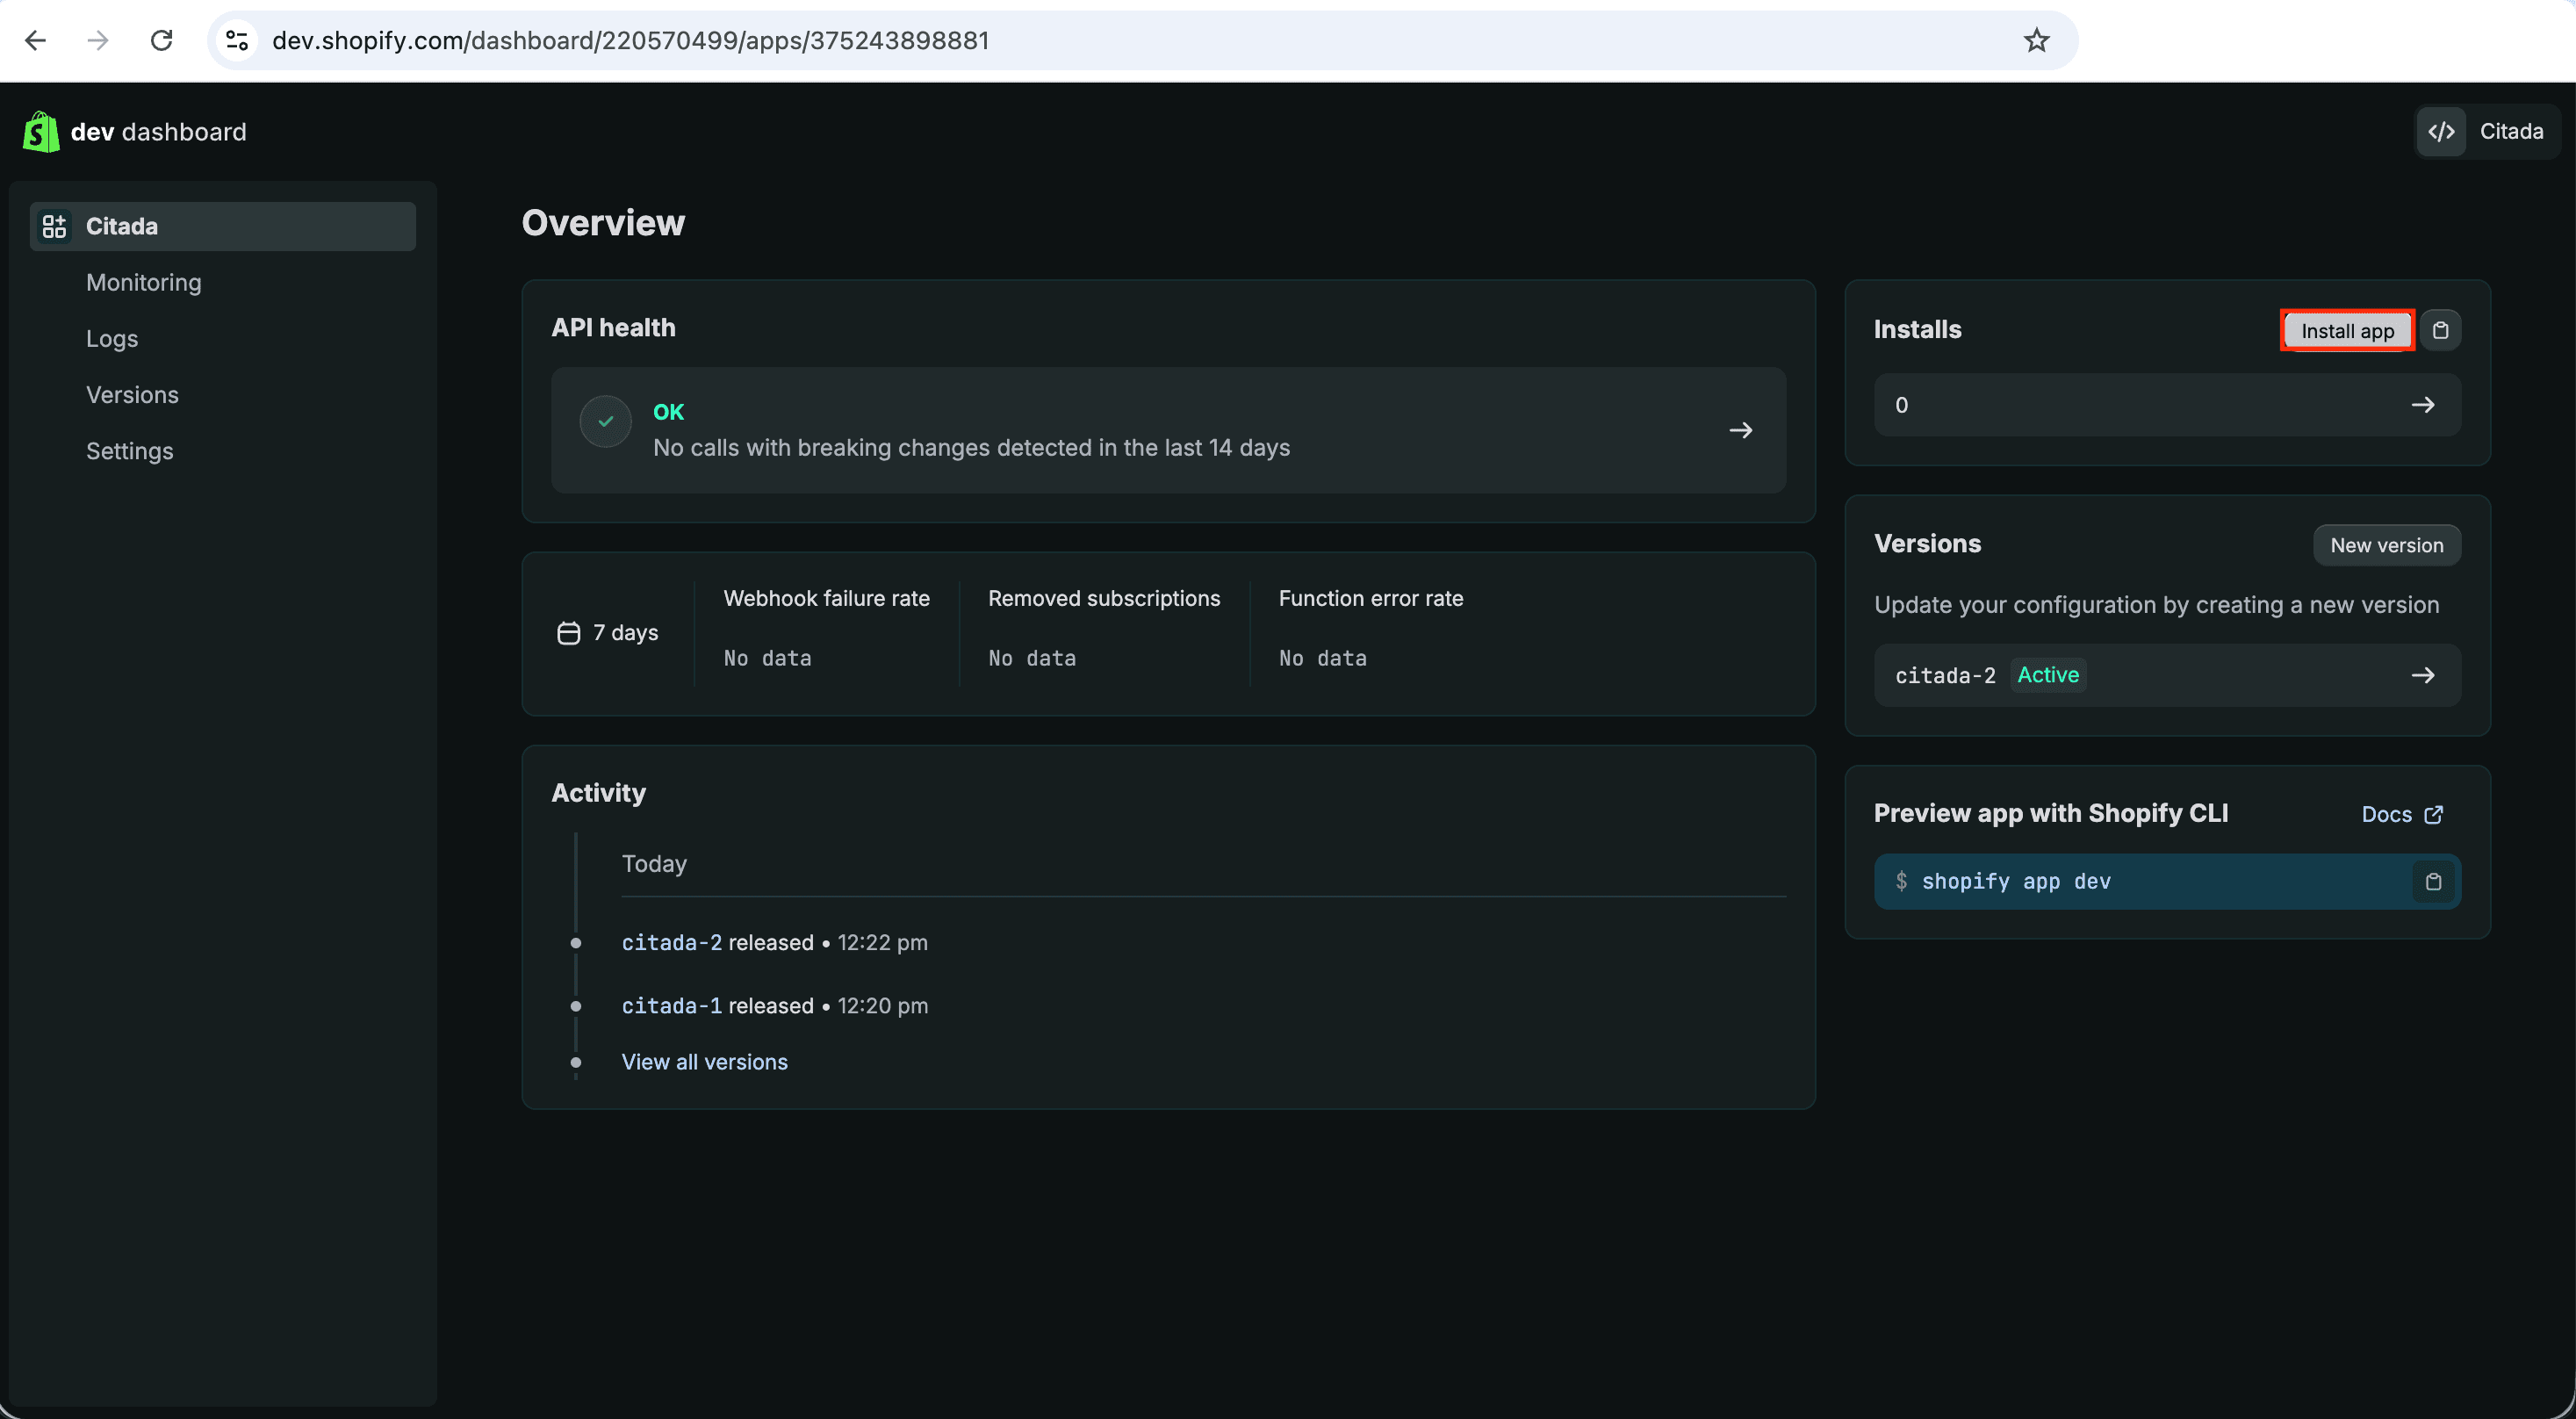Click the Installs card heading

coord(1917,330)
